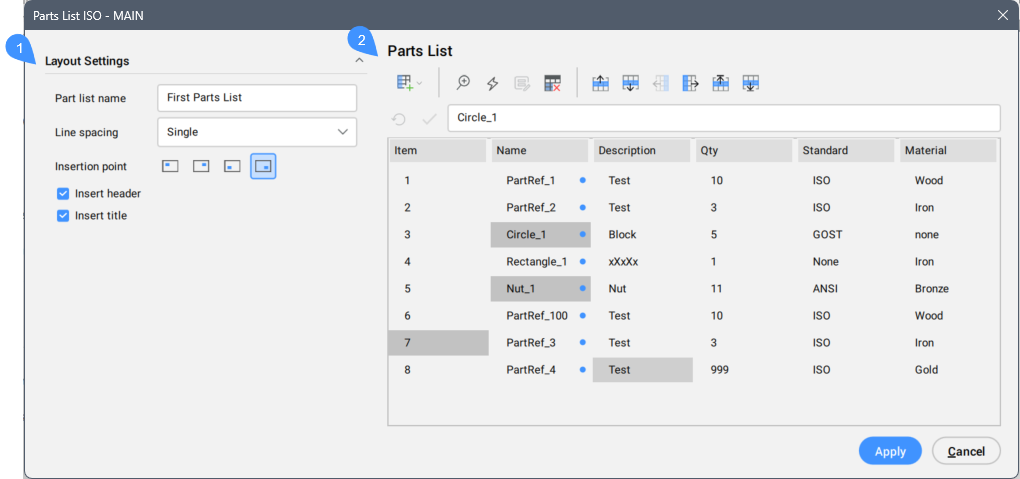Set insertion point to bottom-left
The height and width of the screenshot is (479, 1020).
231,166
